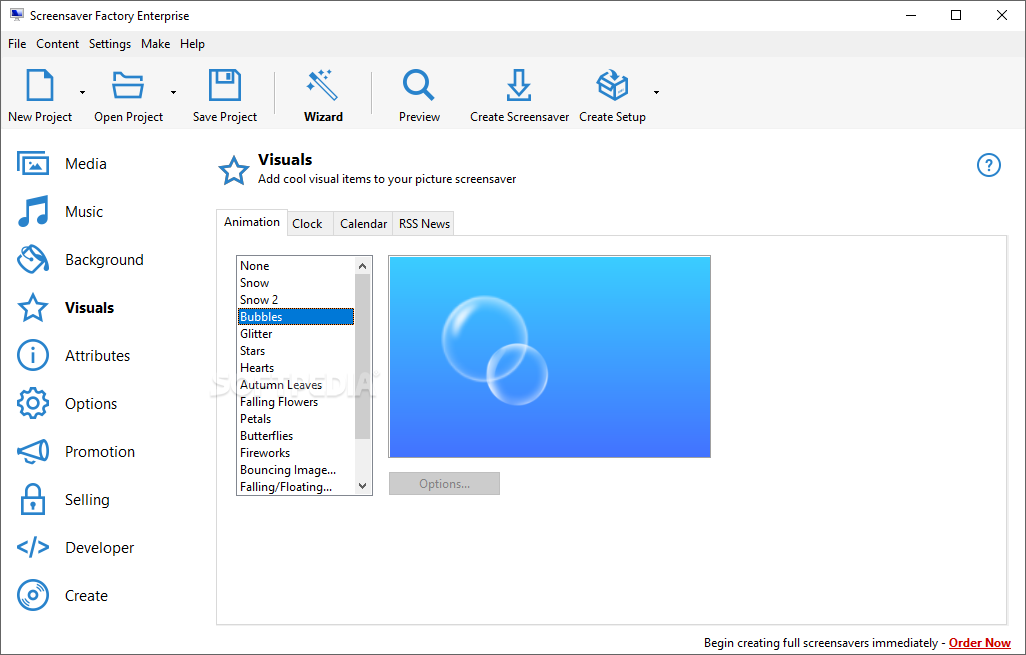Minimize the Screensaver Factory window
Image resolution: width=1026 pixels, height=655 pixels.
tap(911, 15)
